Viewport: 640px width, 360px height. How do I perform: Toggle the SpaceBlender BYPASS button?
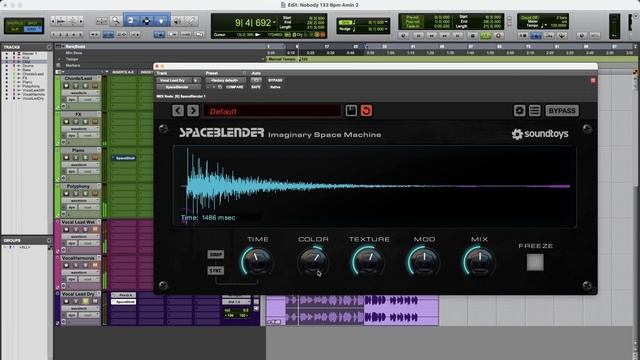tap(562, 111)
